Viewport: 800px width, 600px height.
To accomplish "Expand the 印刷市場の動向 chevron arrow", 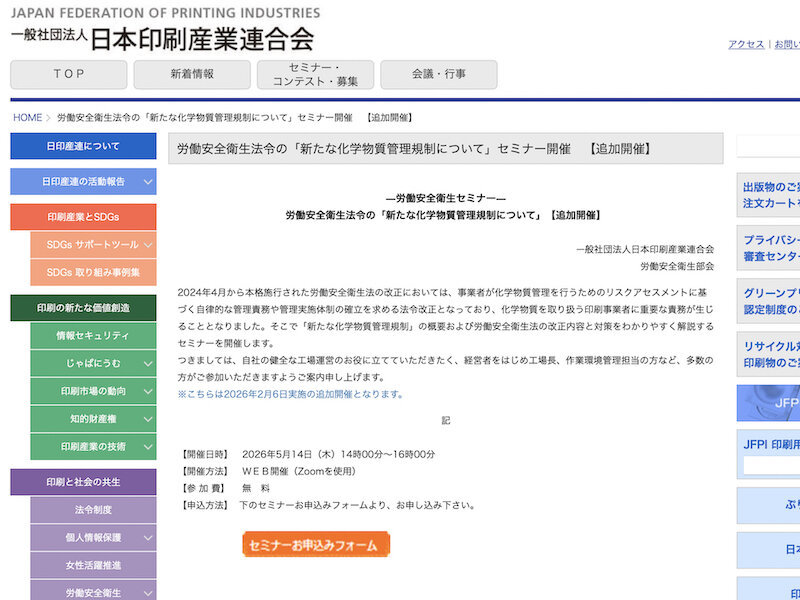I will (x=148, y=391).
